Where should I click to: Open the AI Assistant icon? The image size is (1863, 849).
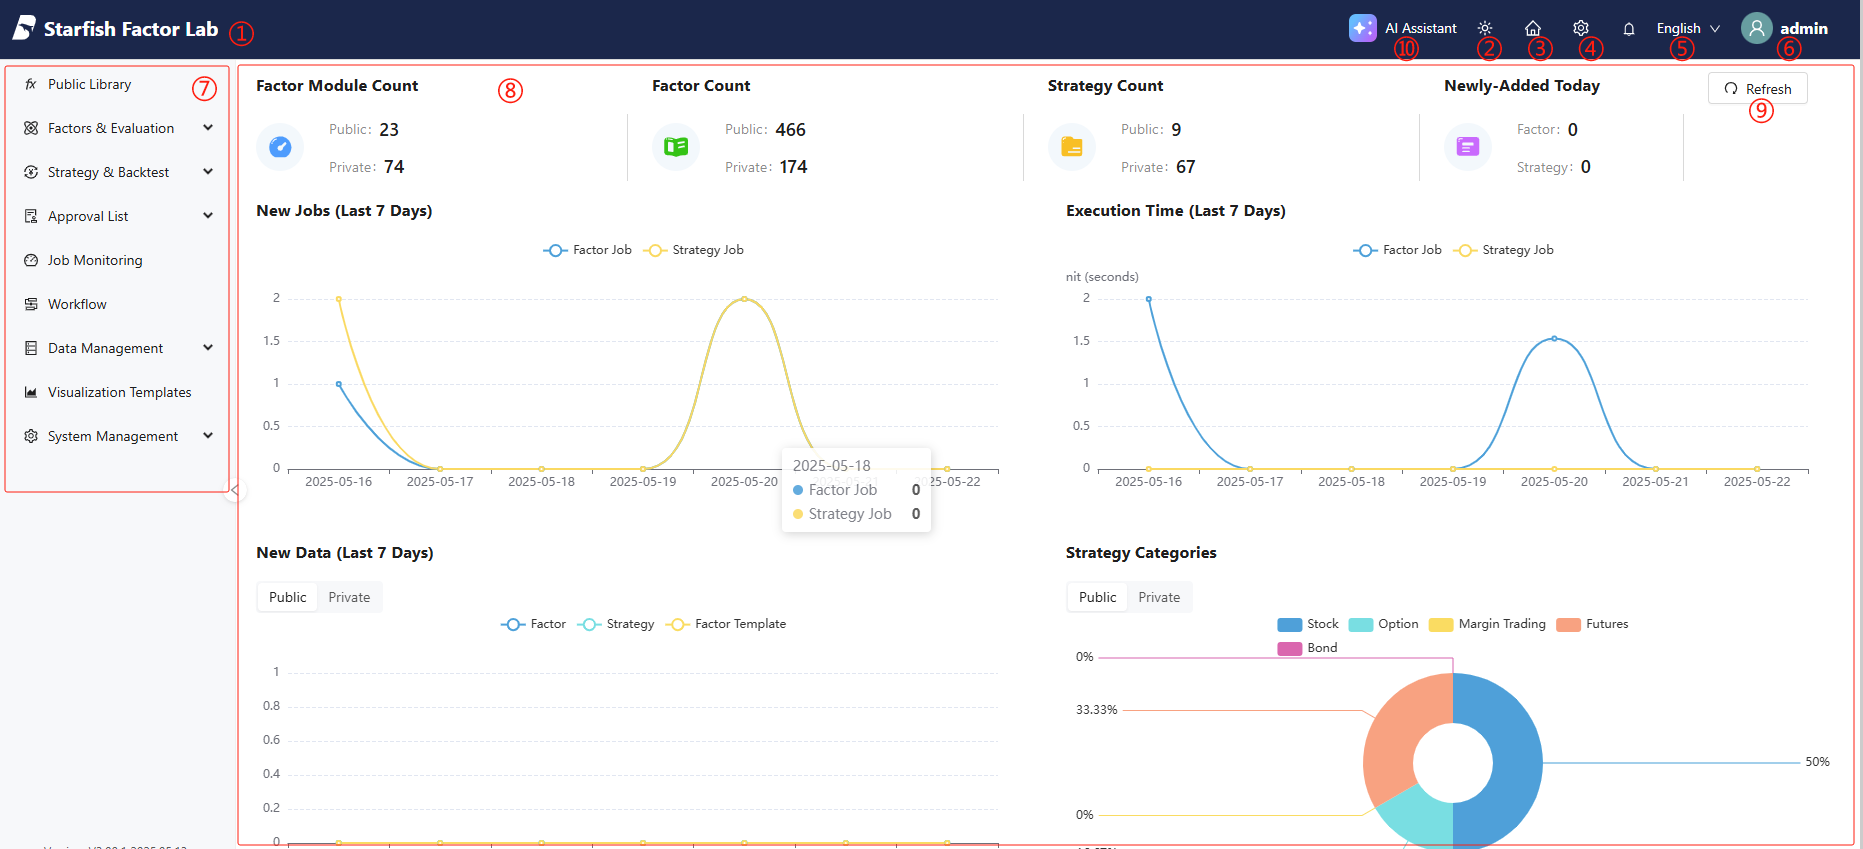(x=1362, y=28)
